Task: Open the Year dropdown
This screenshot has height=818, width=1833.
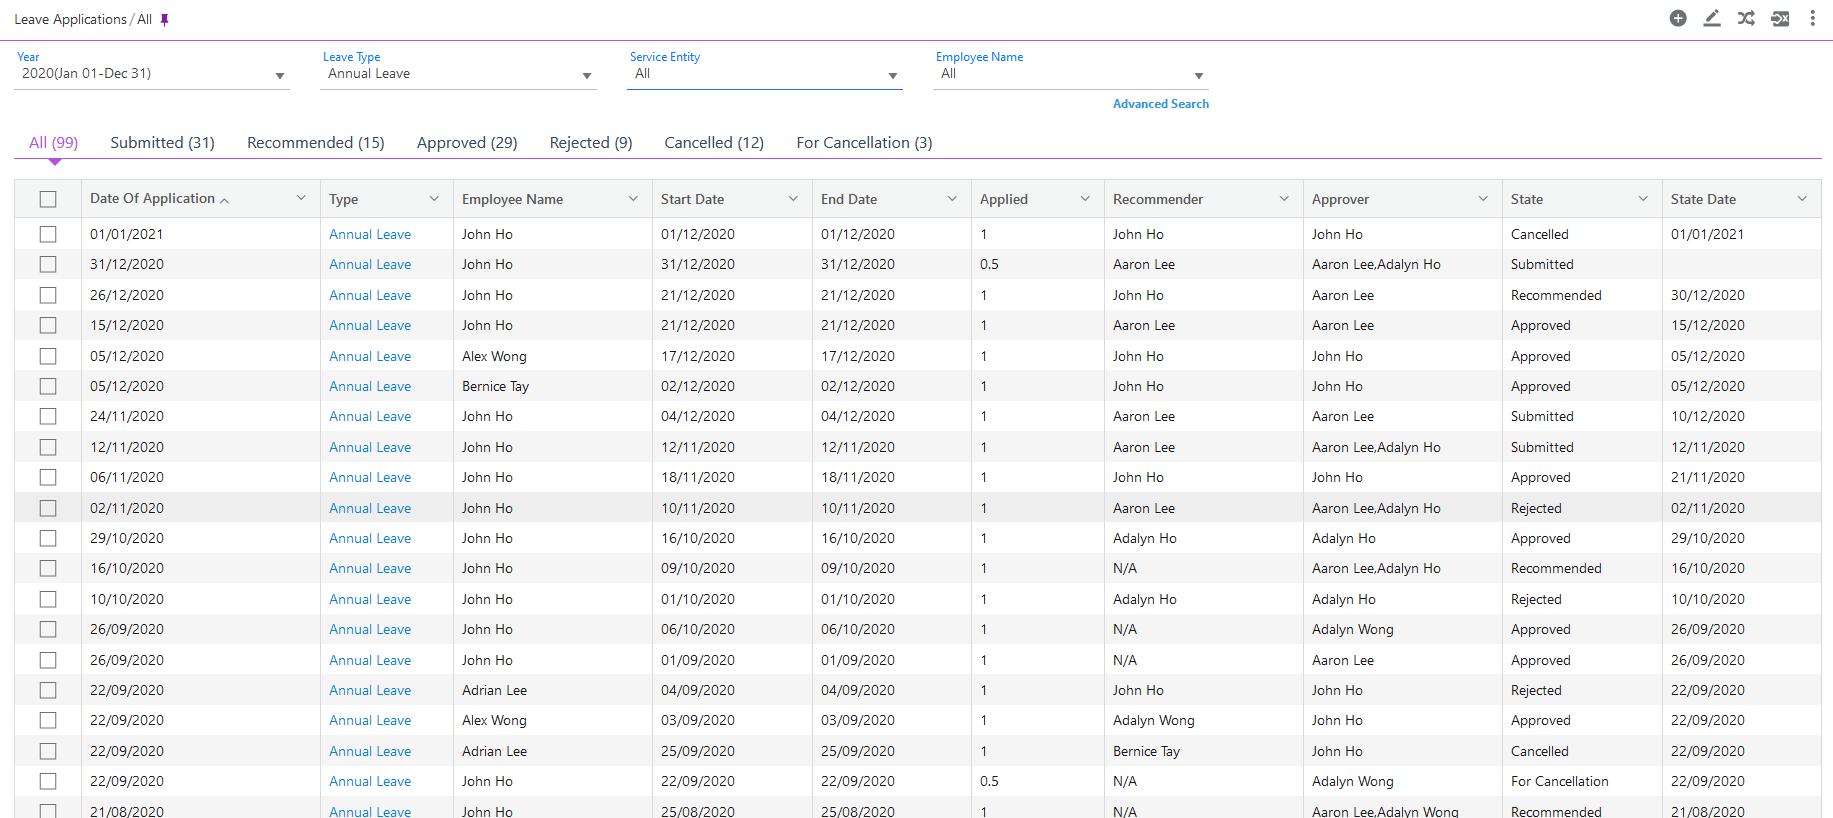Action: tap(152, 74)
